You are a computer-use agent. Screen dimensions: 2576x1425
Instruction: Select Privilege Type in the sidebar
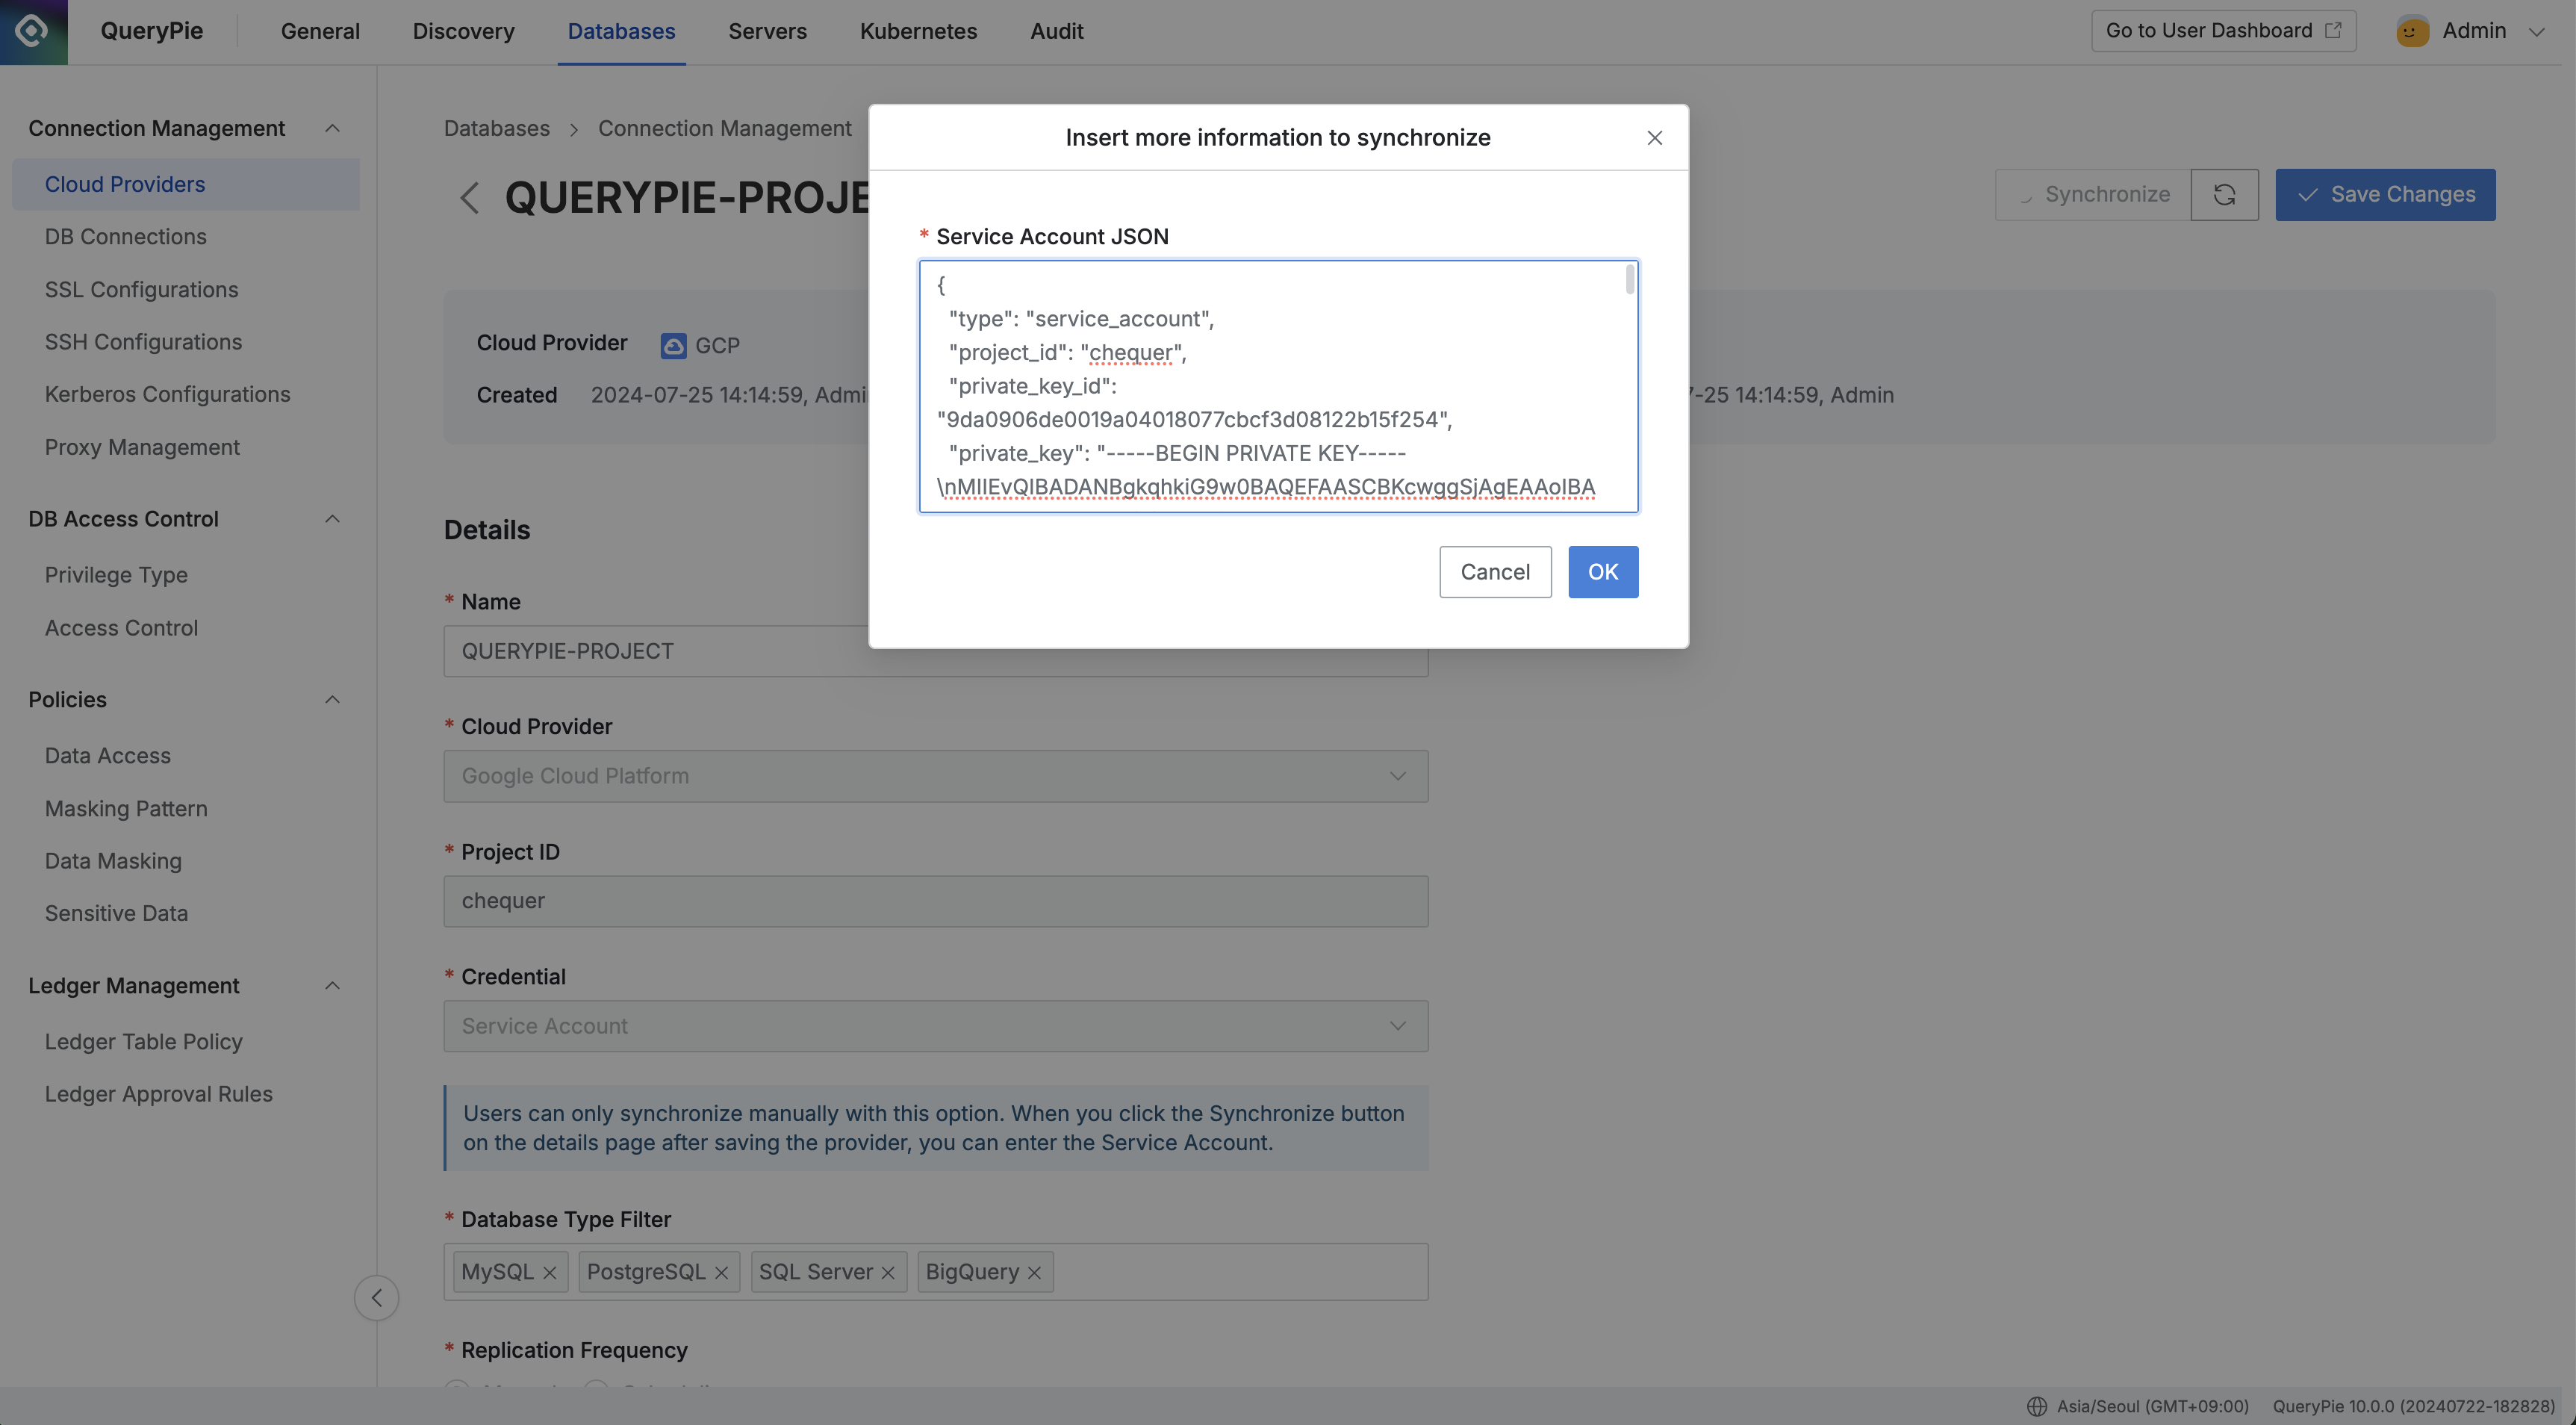116,575
